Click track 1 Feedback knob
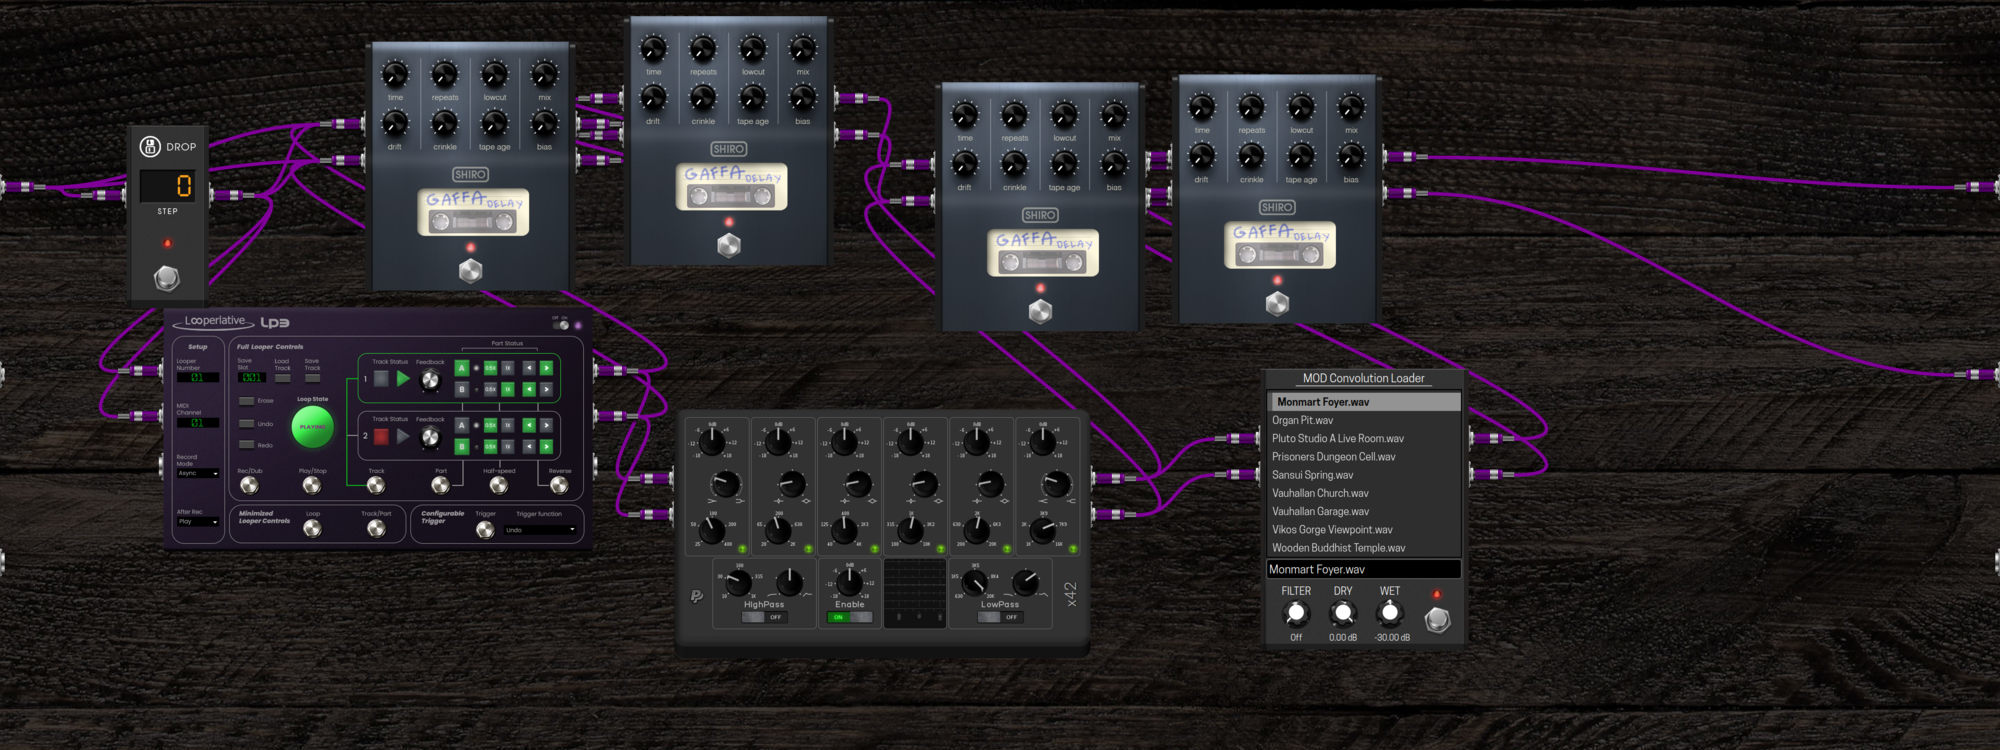Viewport: 2000px width, 750px height. 430,380
